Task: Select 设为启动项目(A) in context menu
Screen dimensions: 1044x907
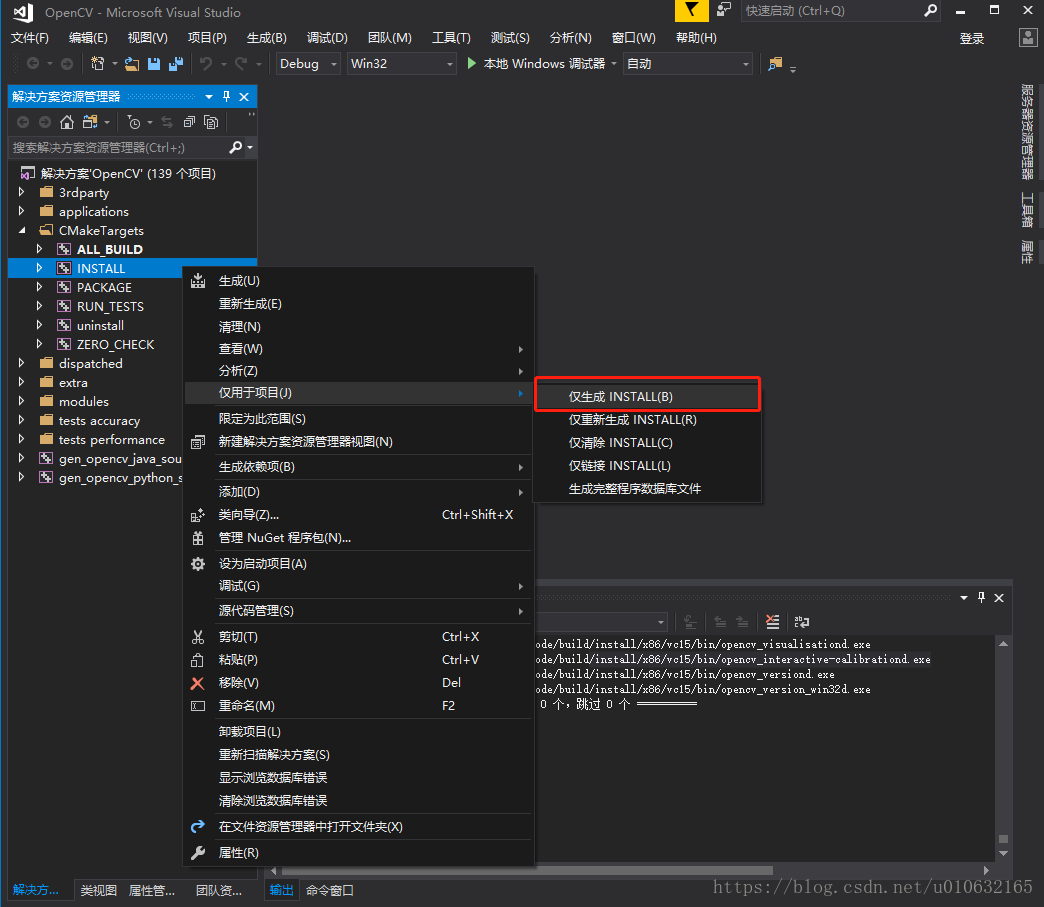Action: 359,564
